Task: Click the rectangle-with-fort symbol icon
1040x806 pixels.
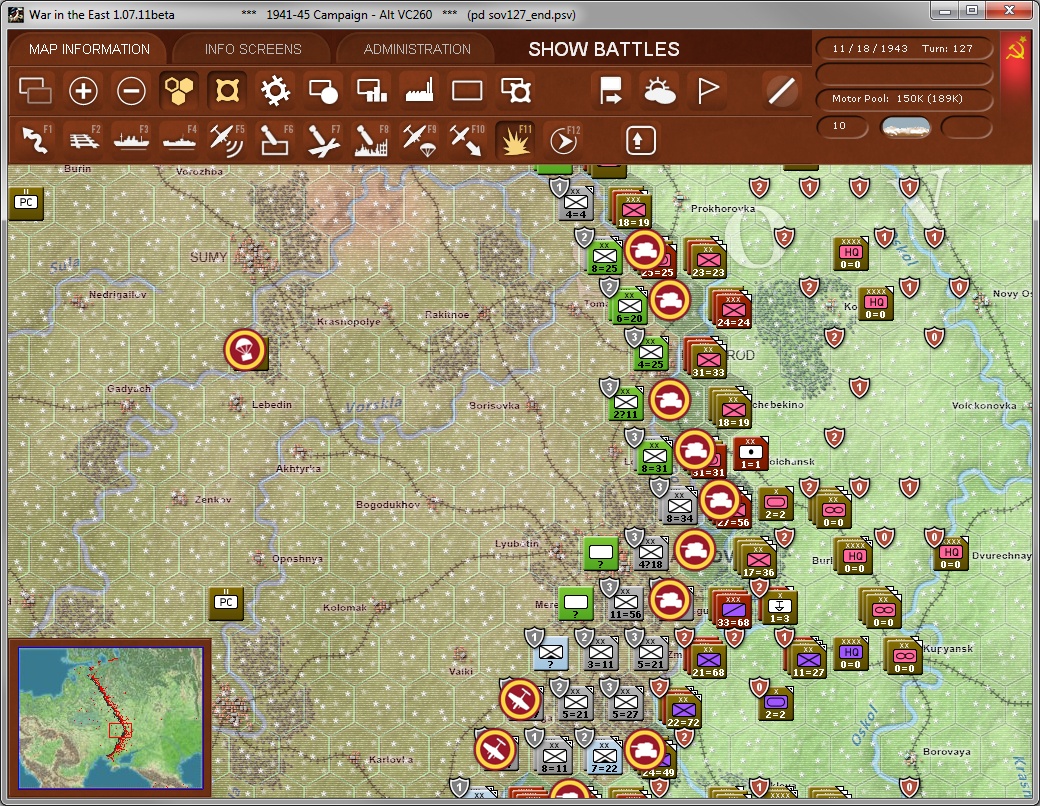Action: [x=515, y=90]
